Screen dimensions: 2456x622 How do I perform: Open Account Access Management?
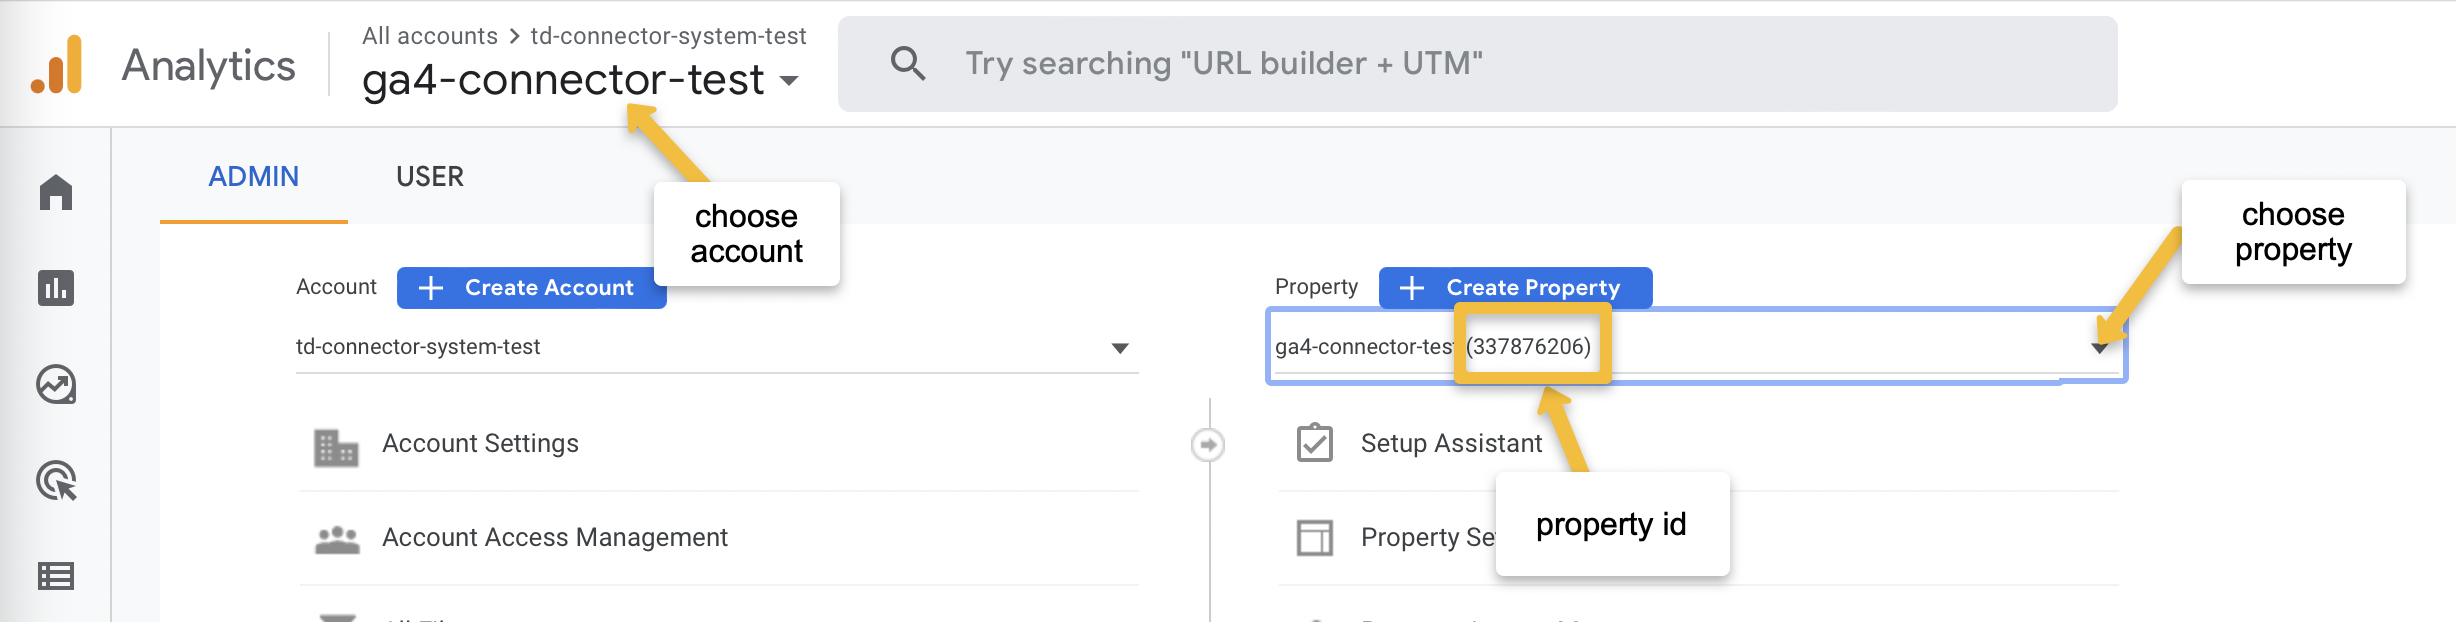[x=555, y=538]
